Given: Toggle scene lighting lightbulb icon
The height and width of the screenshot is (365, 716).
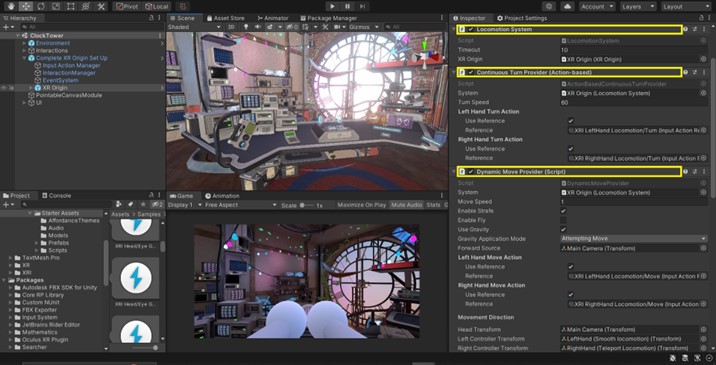Looking at the screenshot, I should [x=245, y=27].
